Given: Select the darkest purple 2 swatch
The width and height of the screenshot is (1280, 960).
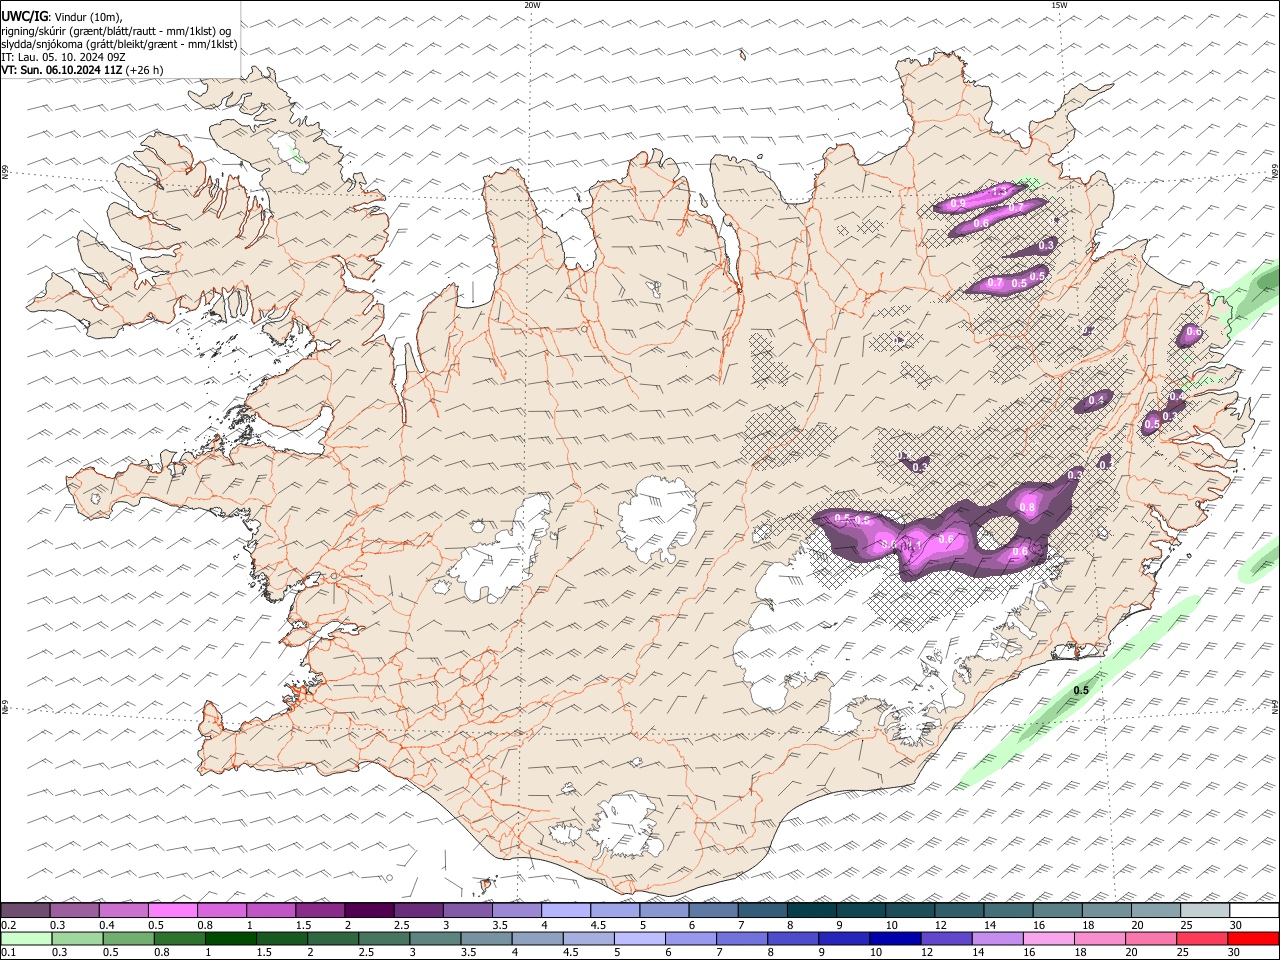Looking at the screenshot, I should tap(369, 911).
